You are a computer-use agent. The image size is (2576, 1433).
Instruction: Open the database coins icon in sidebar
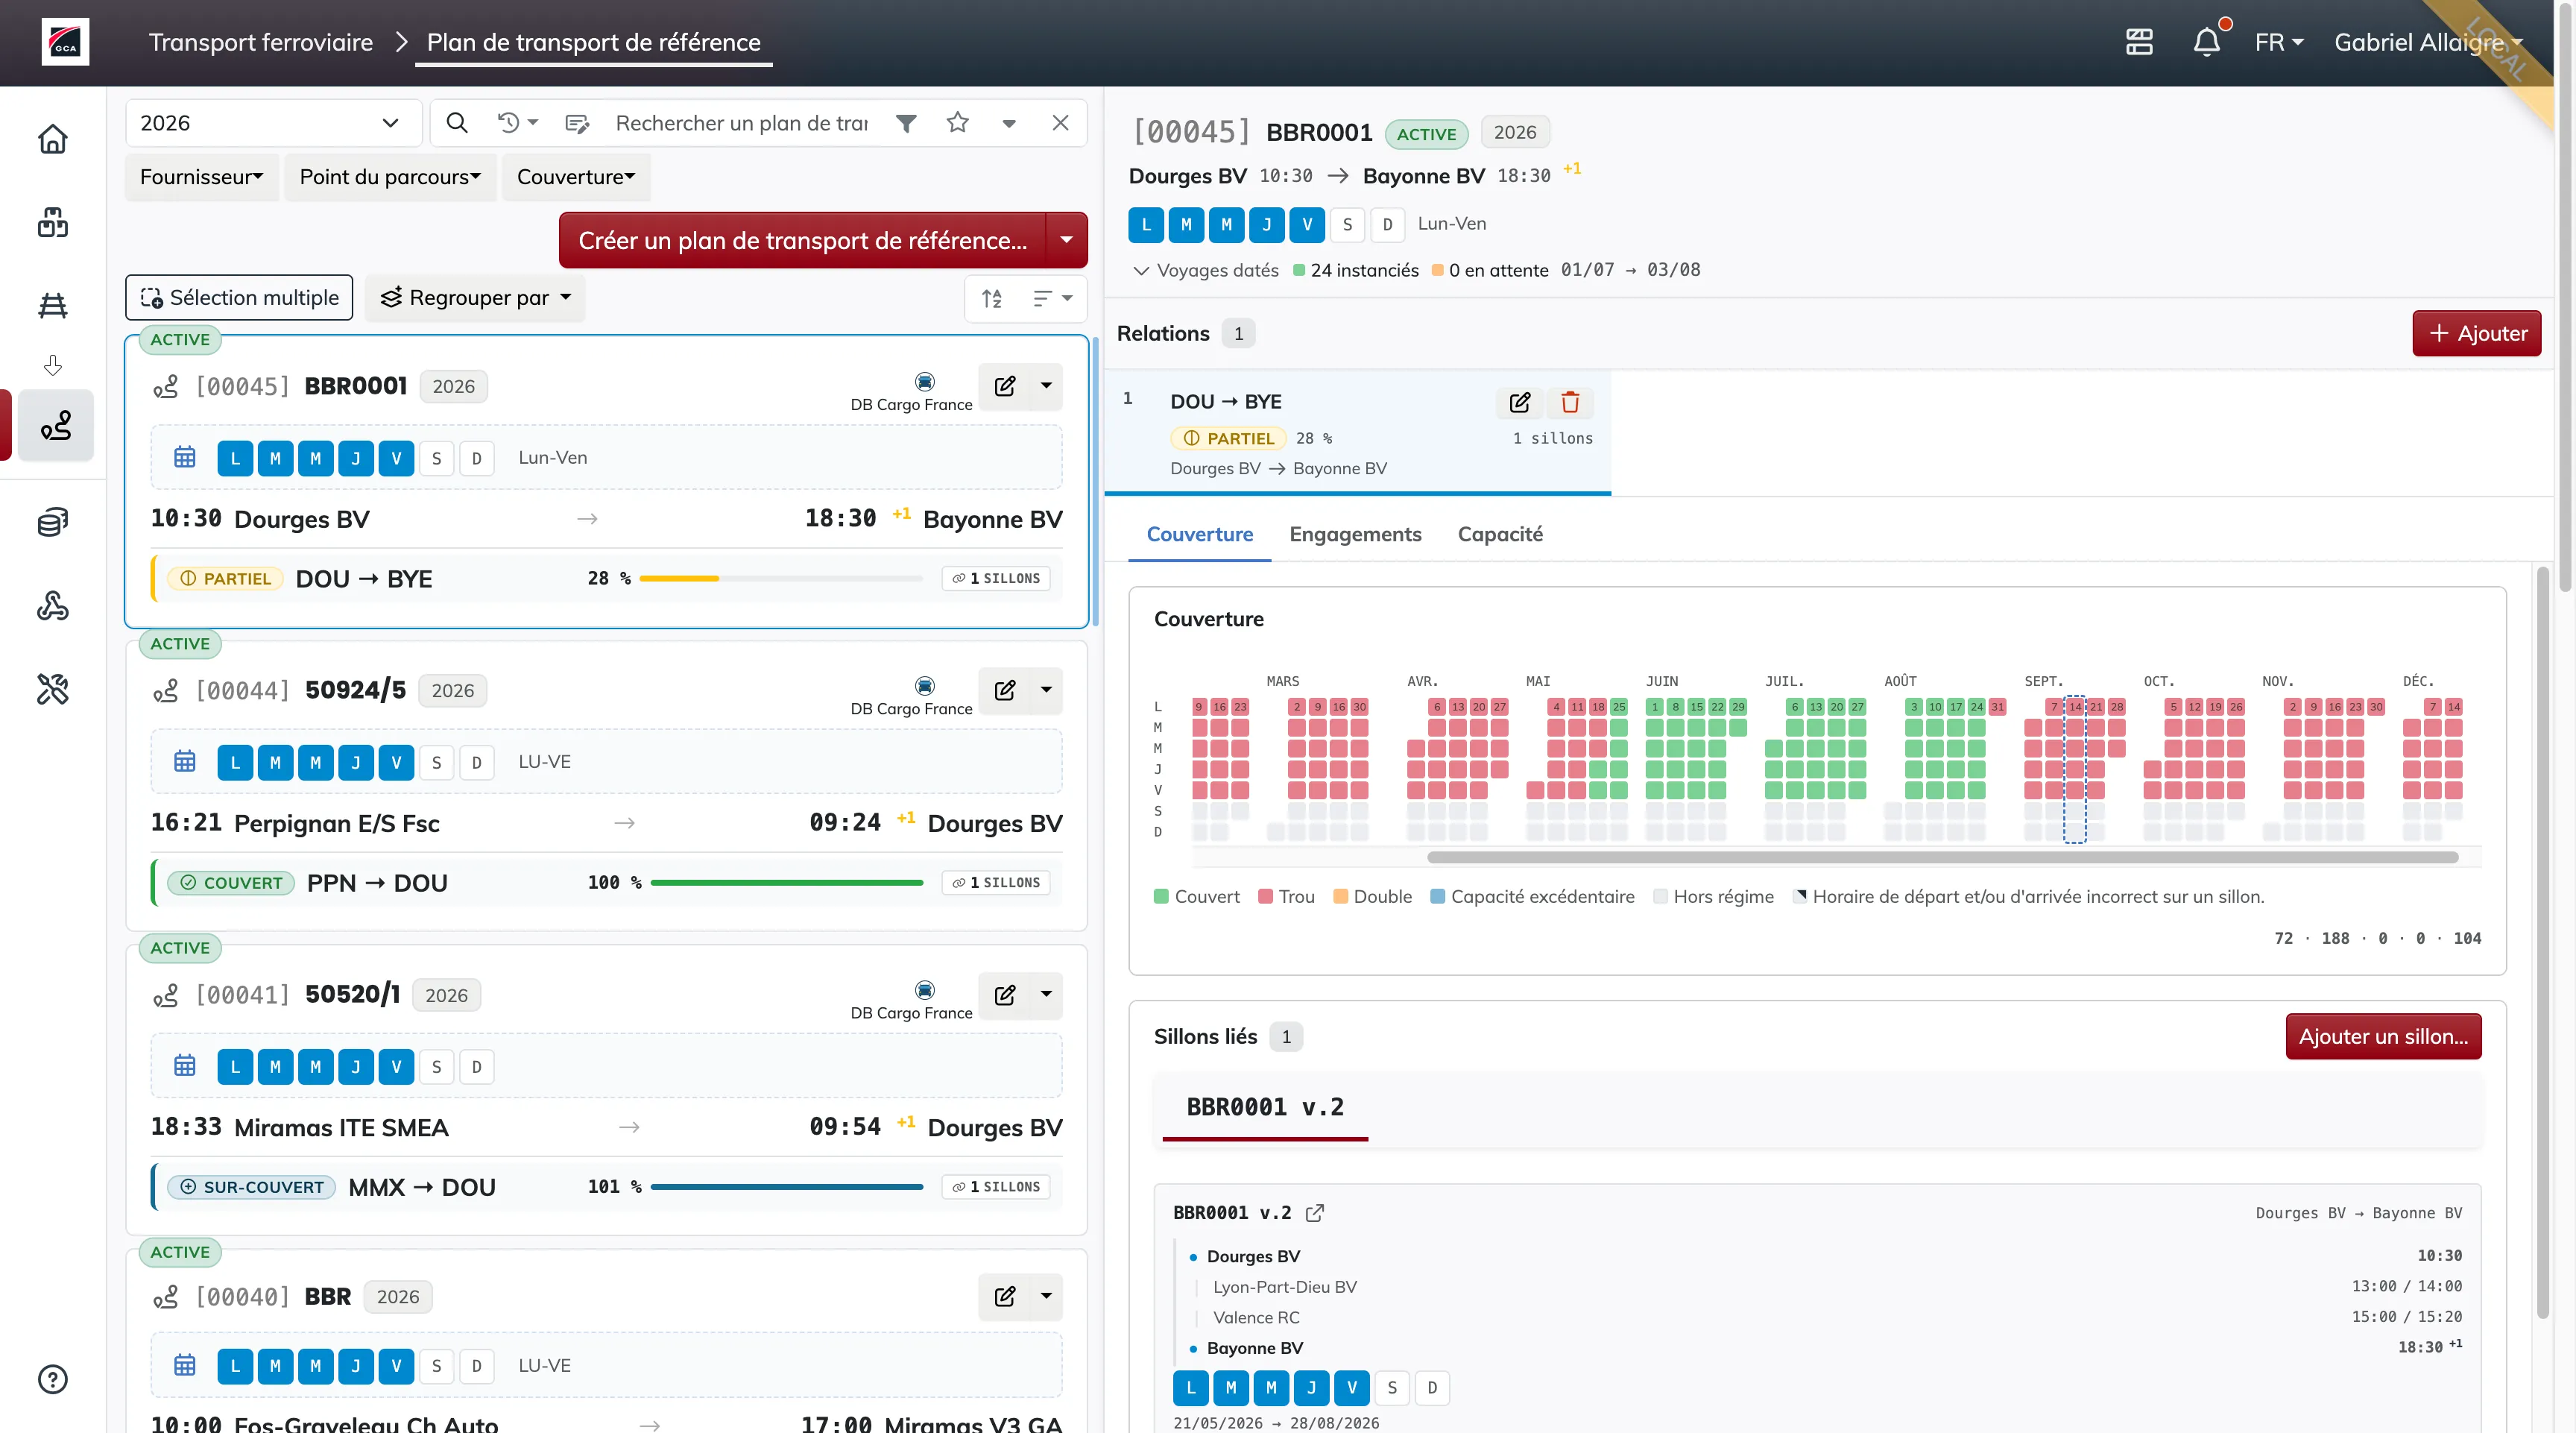click(53, 522)
